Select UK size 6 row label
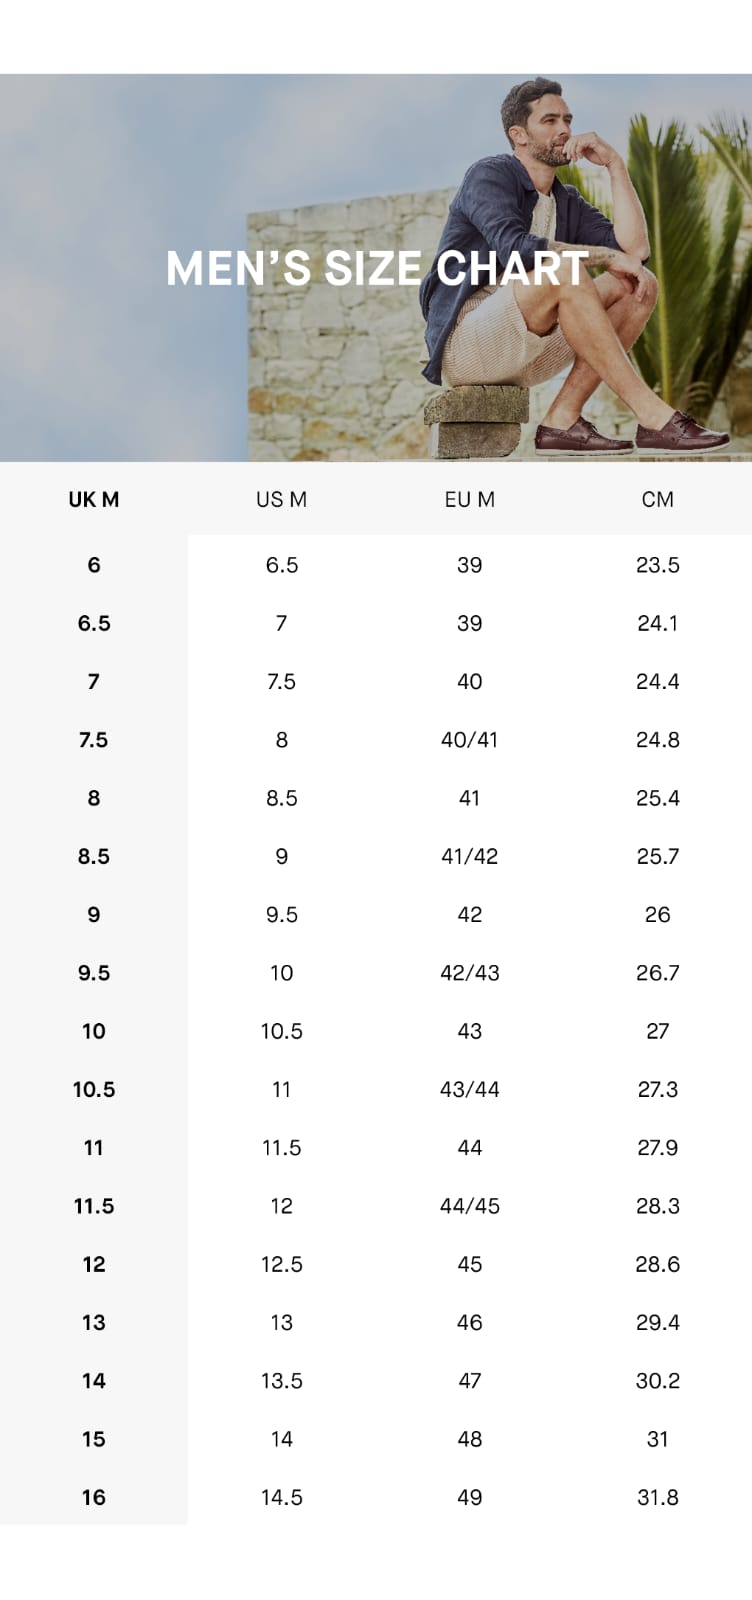Viewport: 752px width, 1600px height. [x=94, y=565]
